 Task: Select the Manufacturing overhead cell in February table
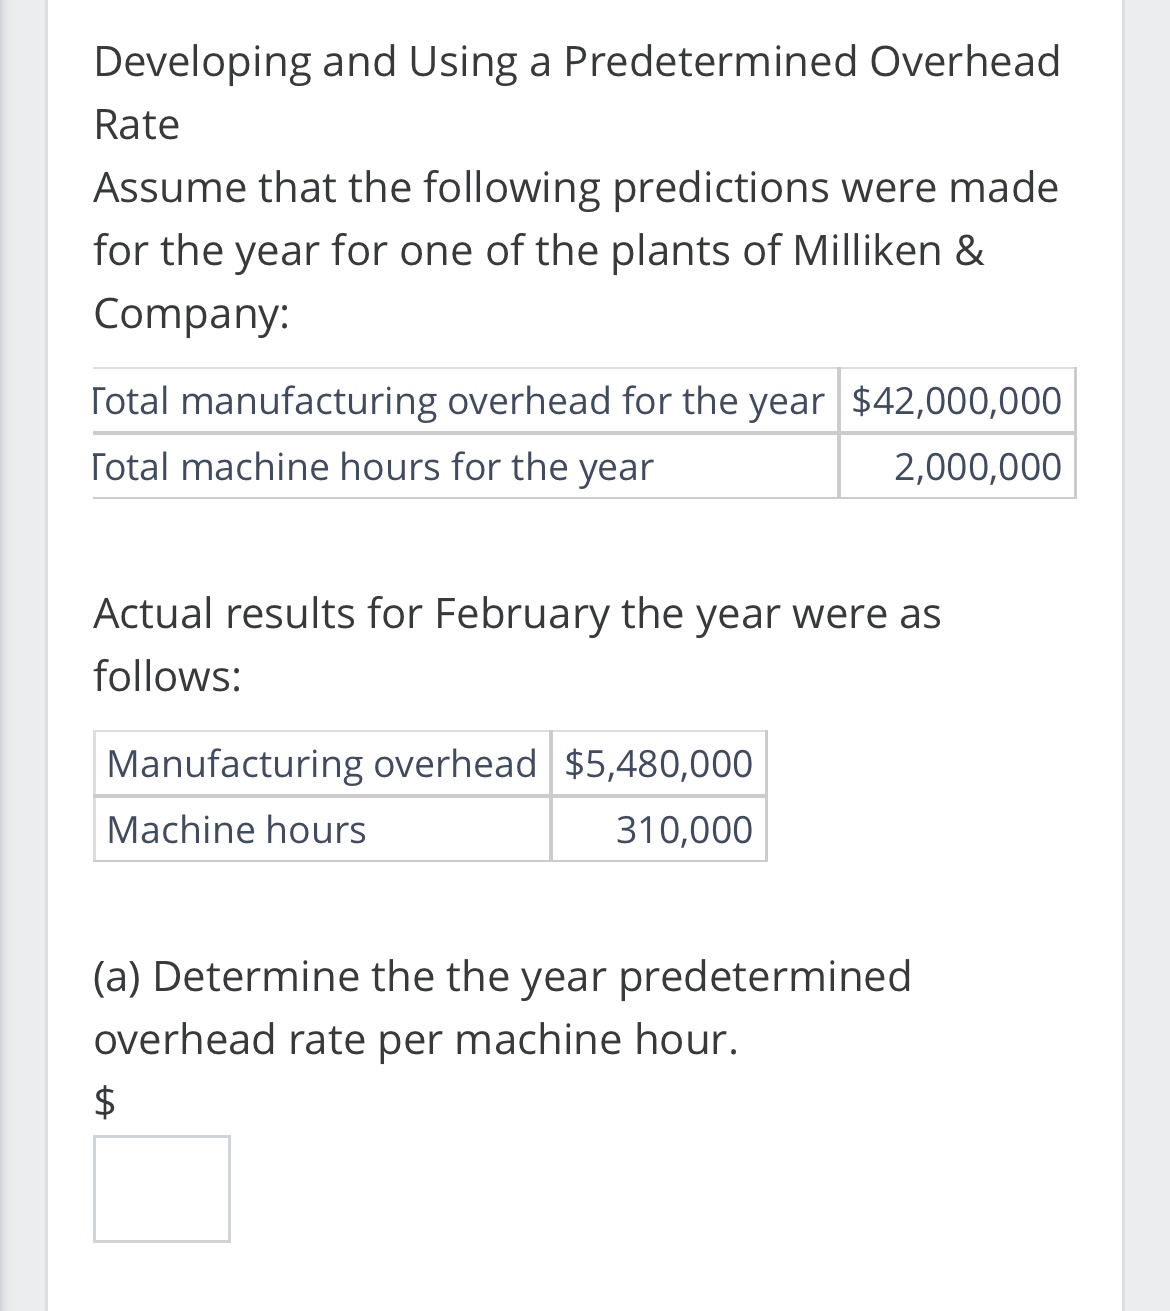322,763
